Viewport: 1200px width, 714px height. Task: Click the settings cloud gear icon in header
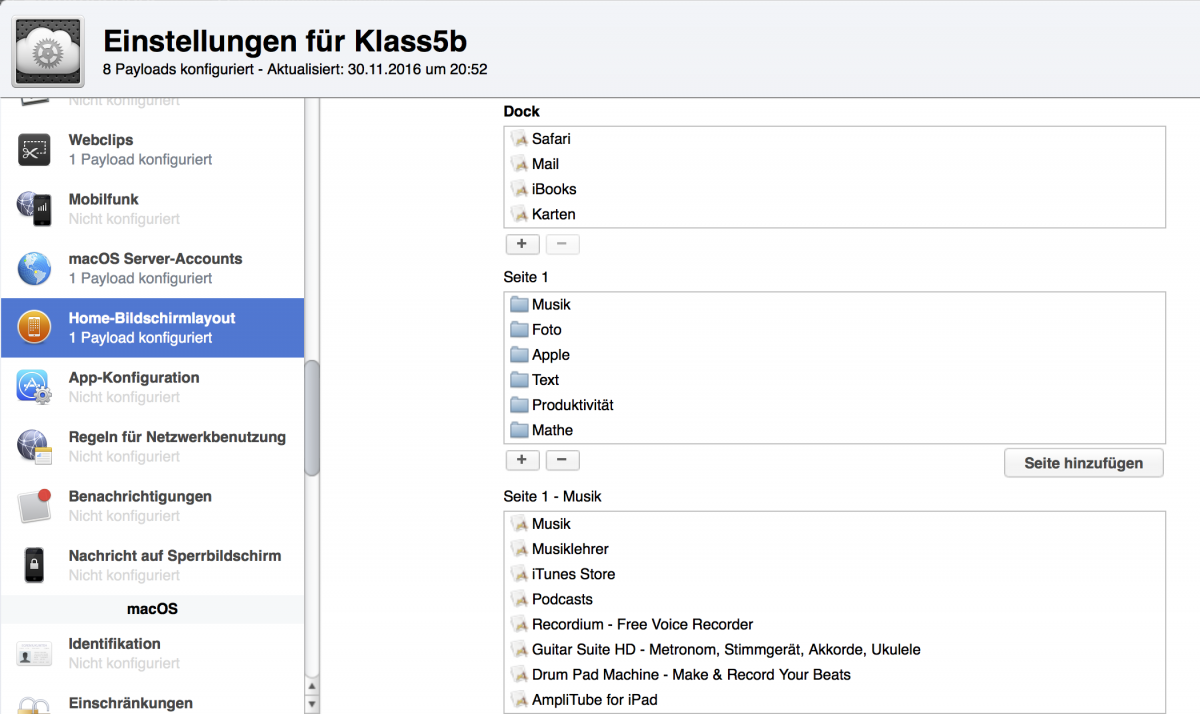48,52
